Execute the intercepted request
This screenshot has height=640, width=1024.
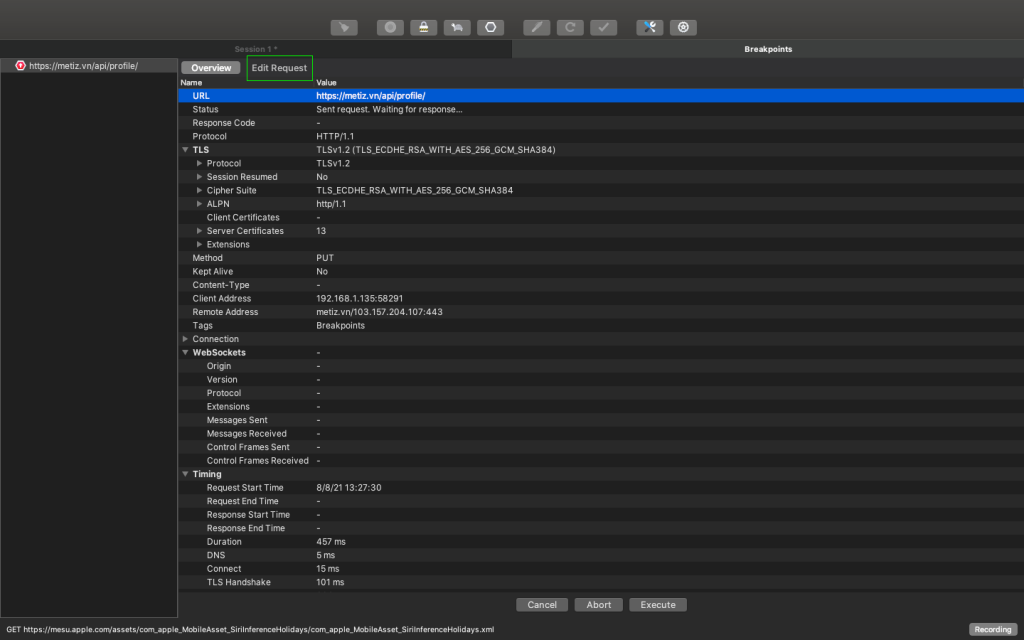point(658,605)
